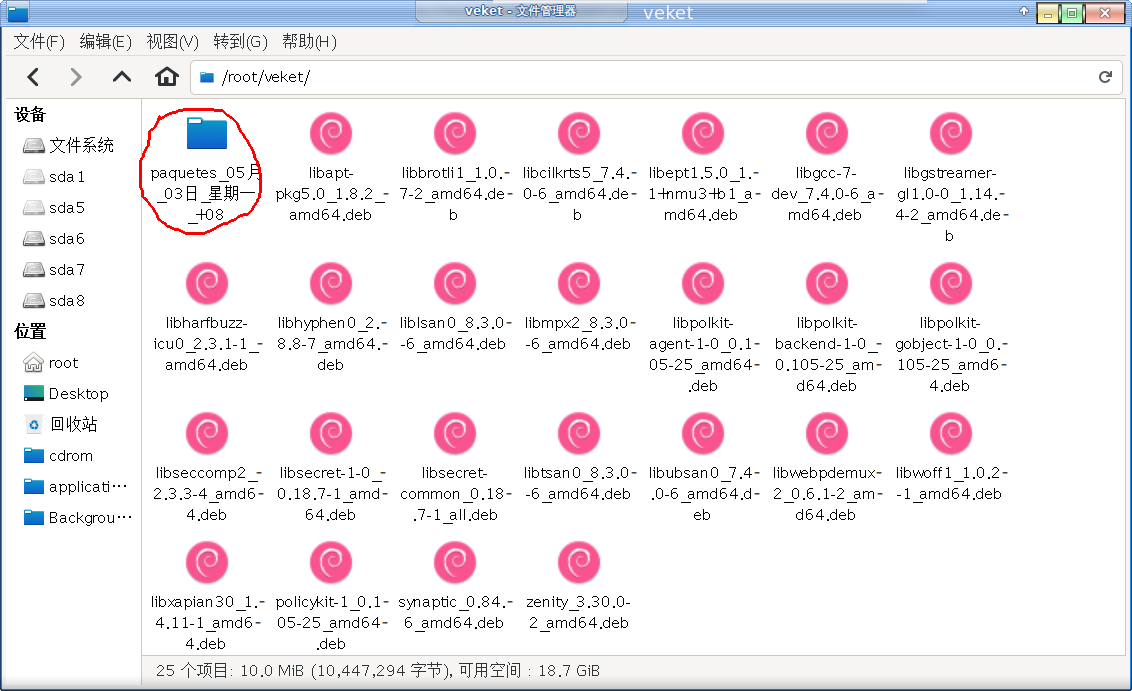Image resolution: width=1132 pixels, height=691 pixels.
Task: Select the libwoff1 deb package icon
Action: 951,433
